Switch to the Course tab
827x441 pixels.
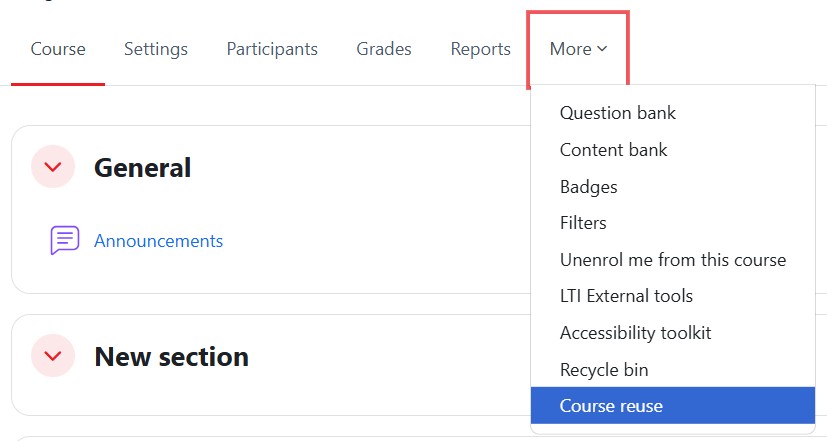click(58, 49)
